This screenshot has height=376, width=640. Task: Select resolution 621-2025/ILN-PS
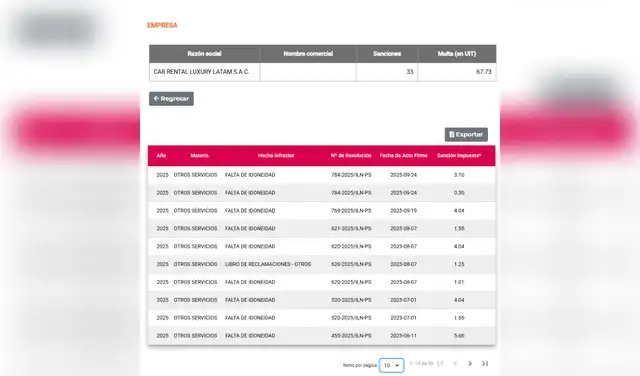351,229
